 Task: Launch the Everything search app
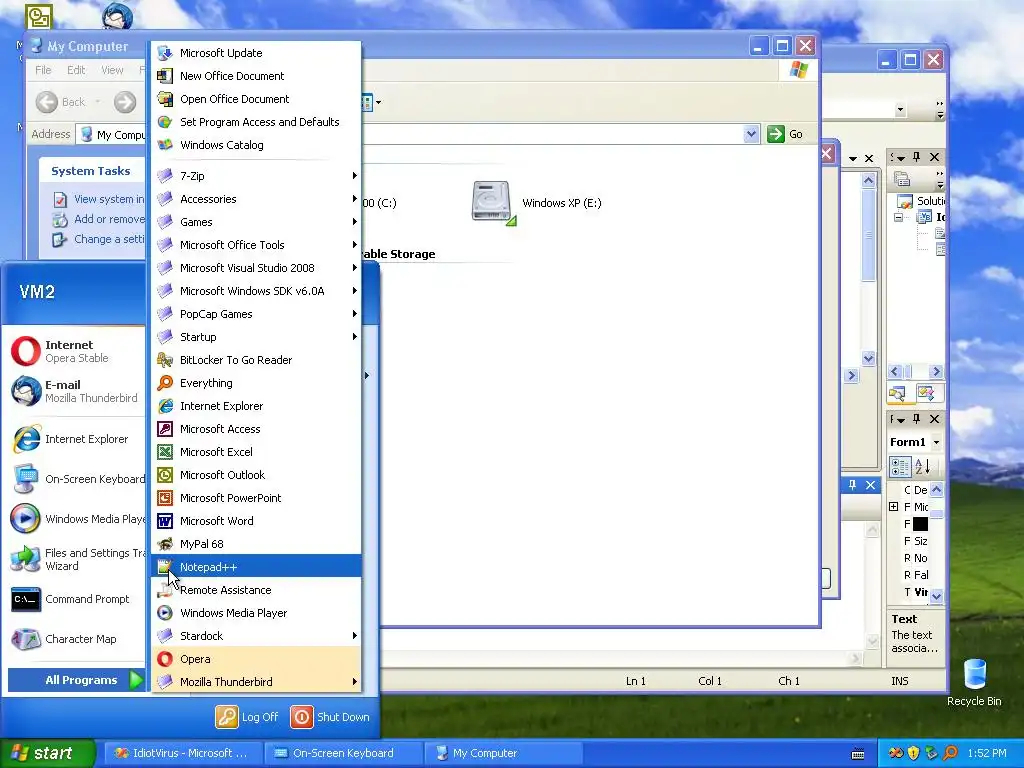(256, 383)
